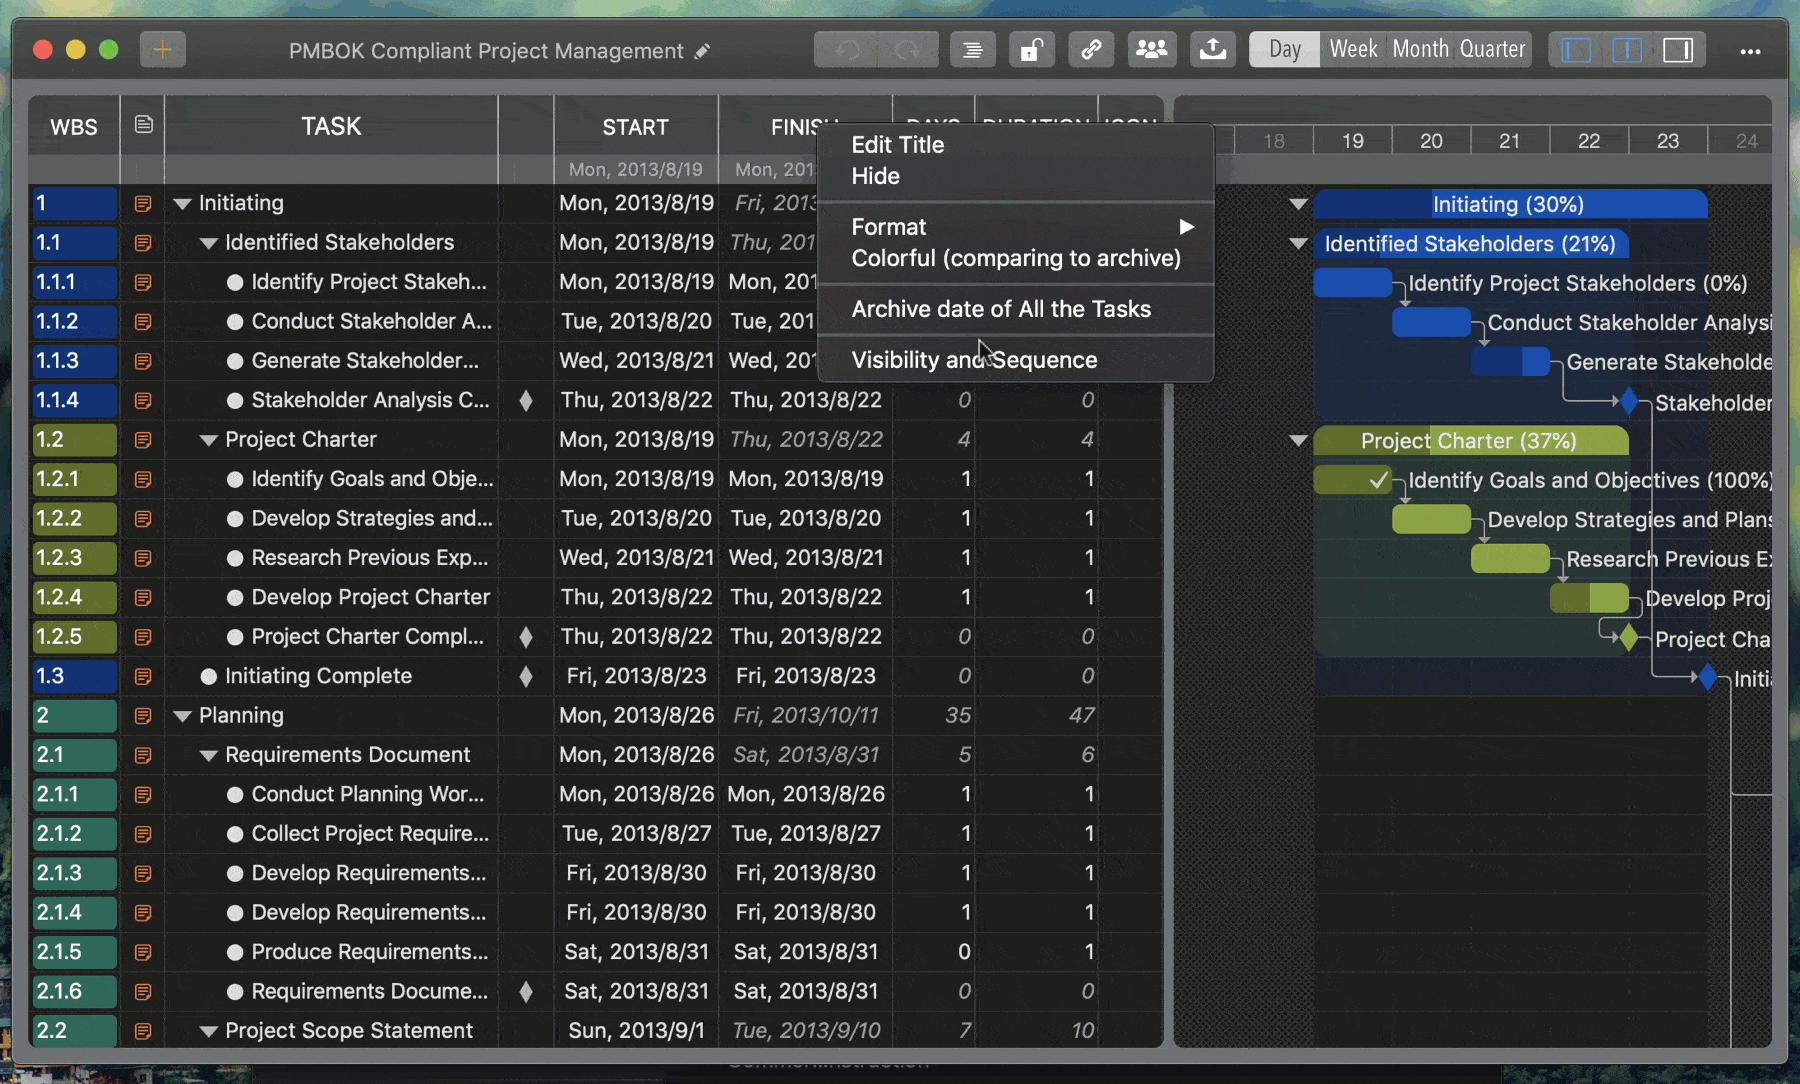The image size is (1800, 1084).
Task: Open note icon for Initiating row
Action: 143,204
